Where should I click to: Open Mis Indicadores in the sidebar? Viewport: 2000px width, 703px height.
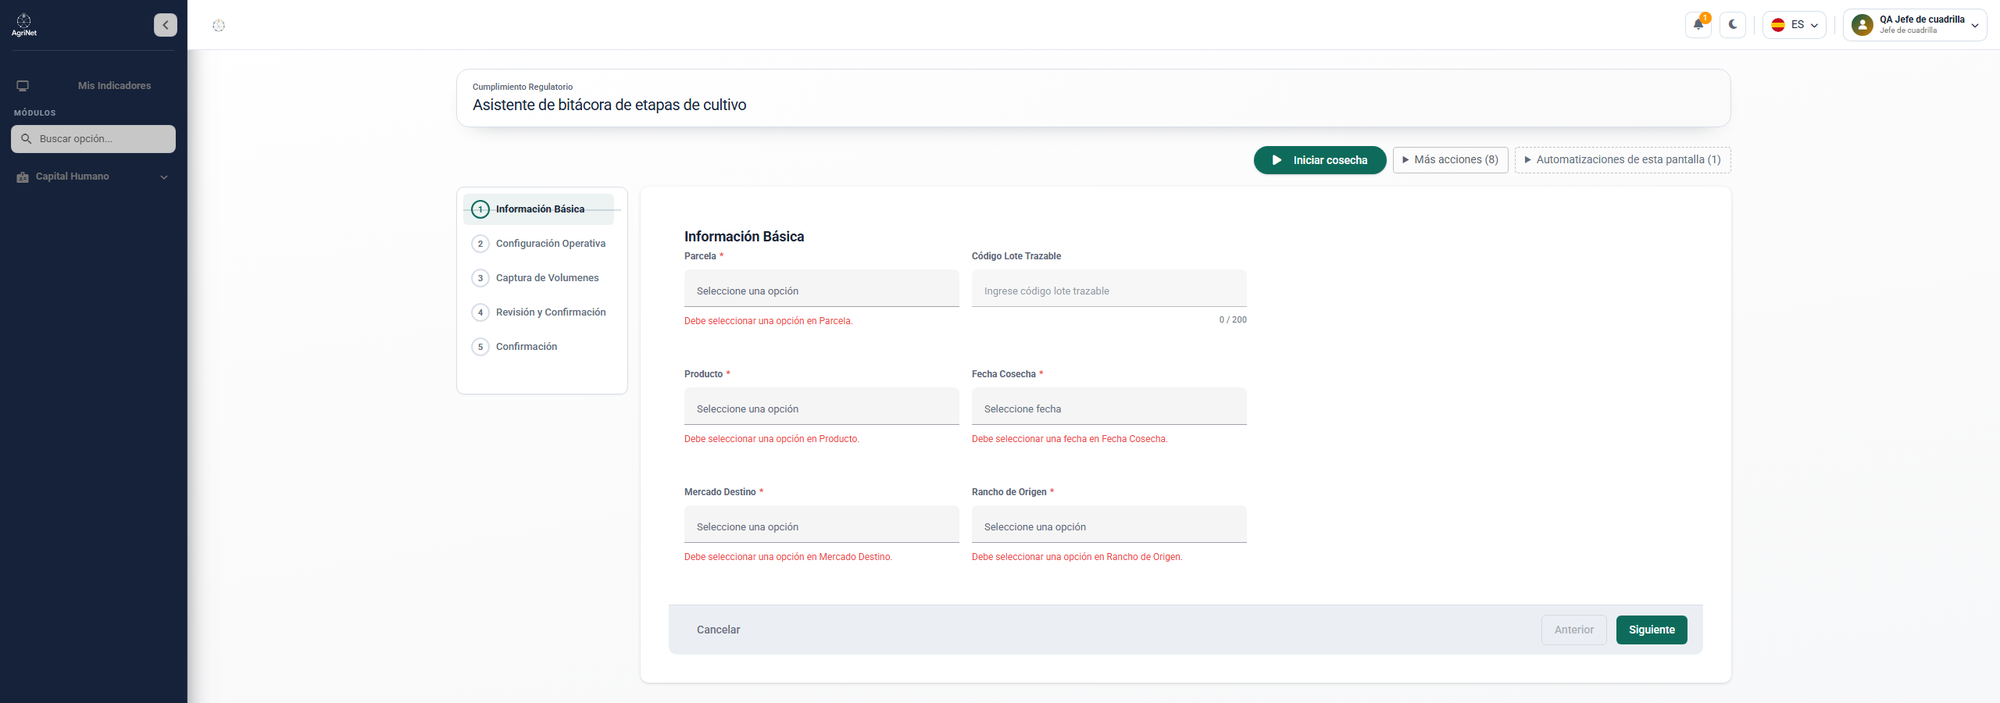pyautogui.click(x=114, y=86)
